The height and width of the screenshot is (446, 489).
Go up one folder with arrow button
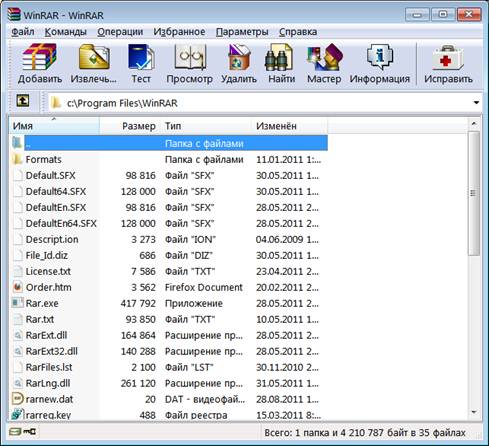pyautogui.click(x=23, y=101)
